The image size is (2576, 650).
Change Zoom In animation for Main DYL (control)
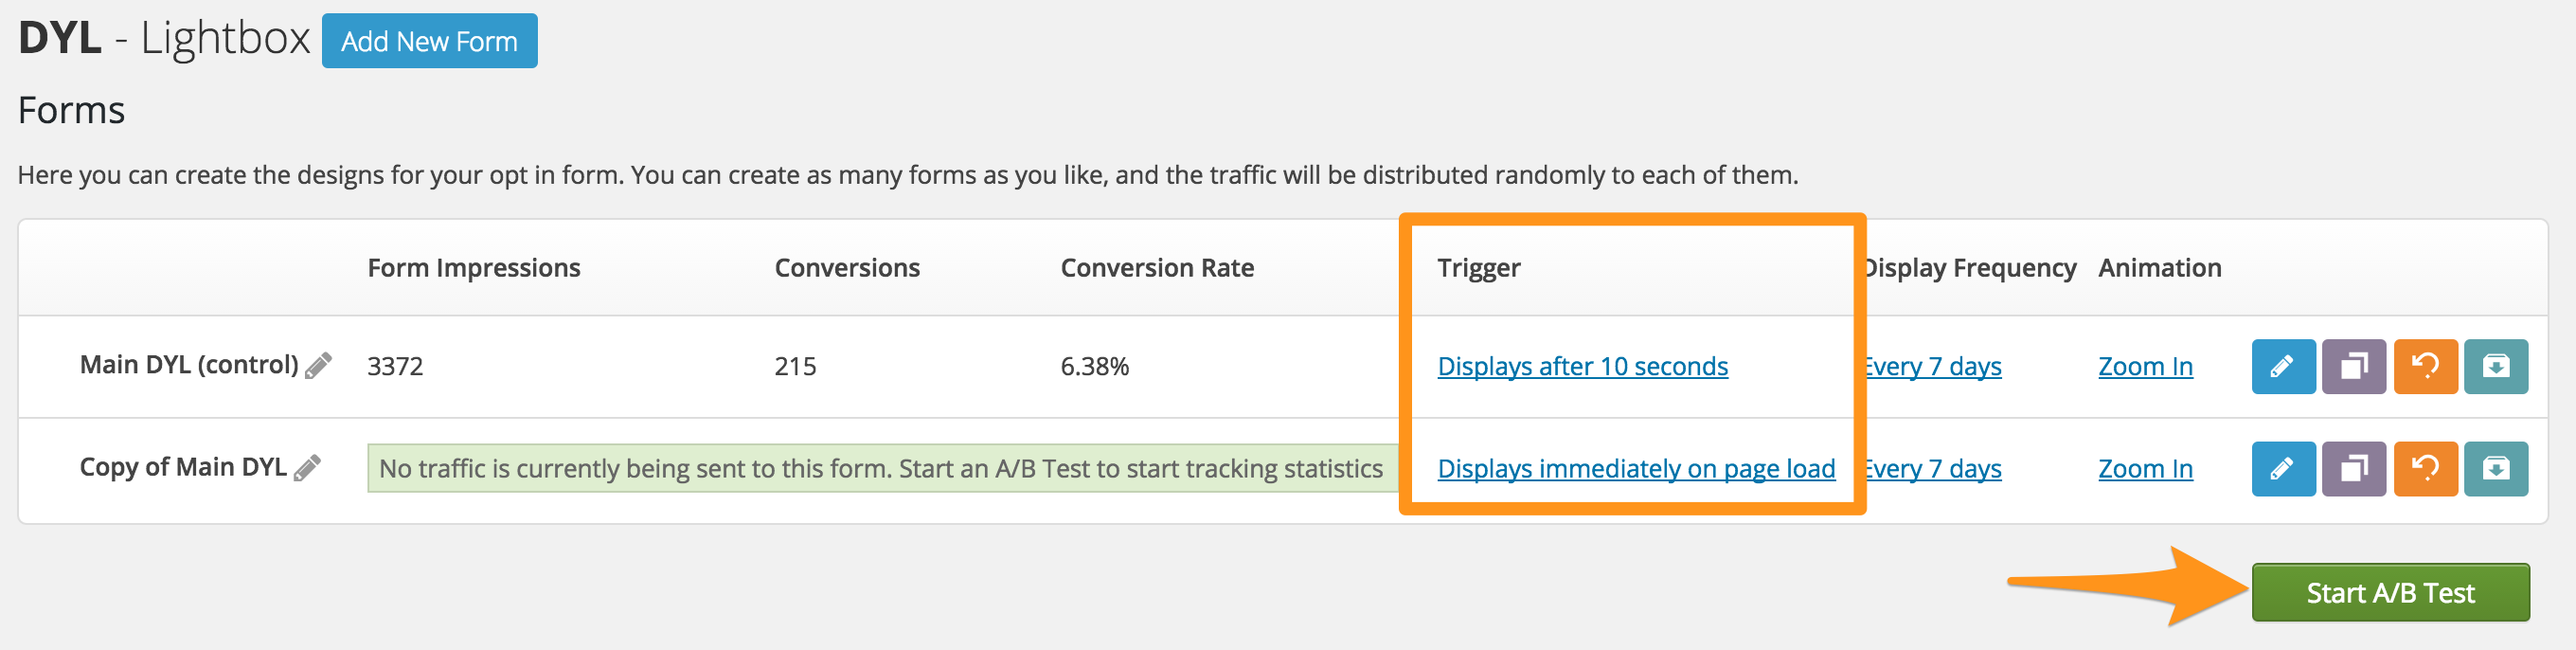coord(2145,366)
